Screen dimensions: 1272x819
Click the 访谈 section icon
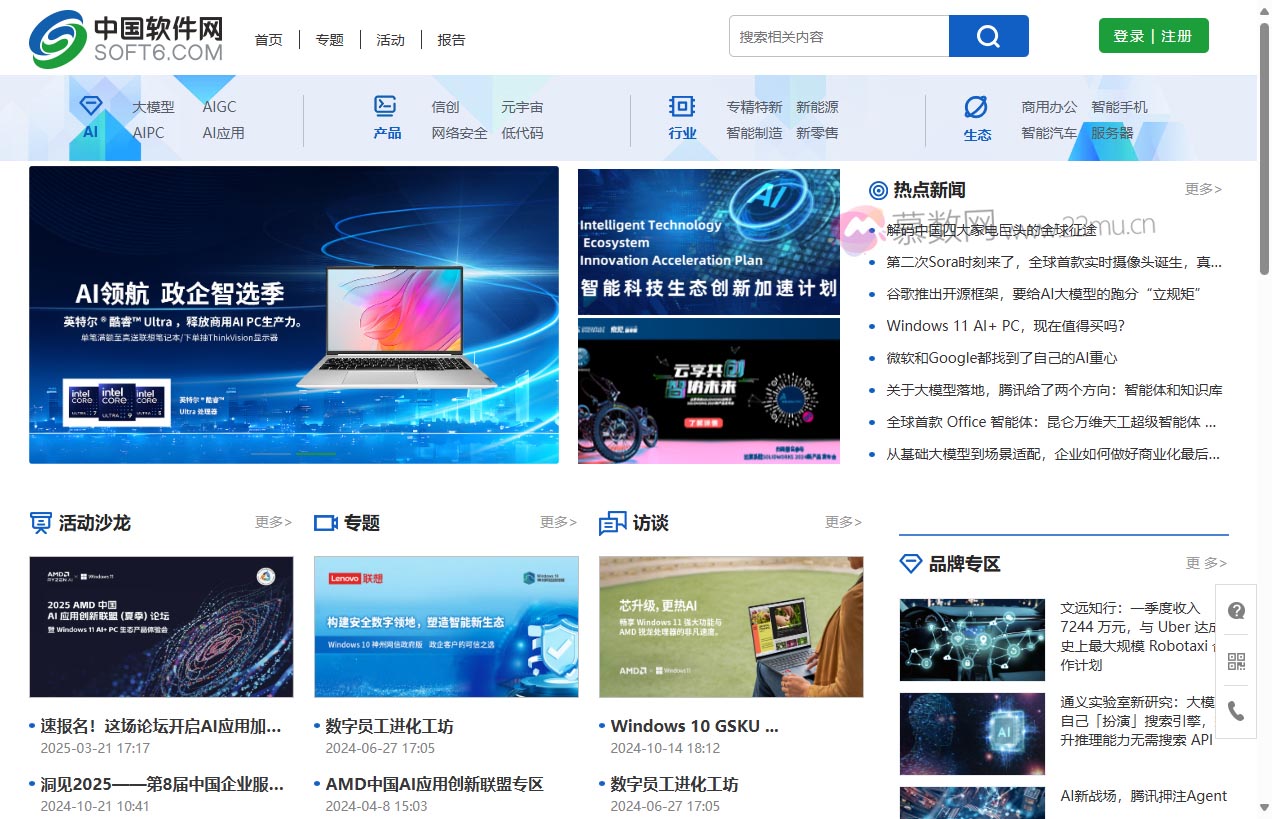tap(612, 522)
